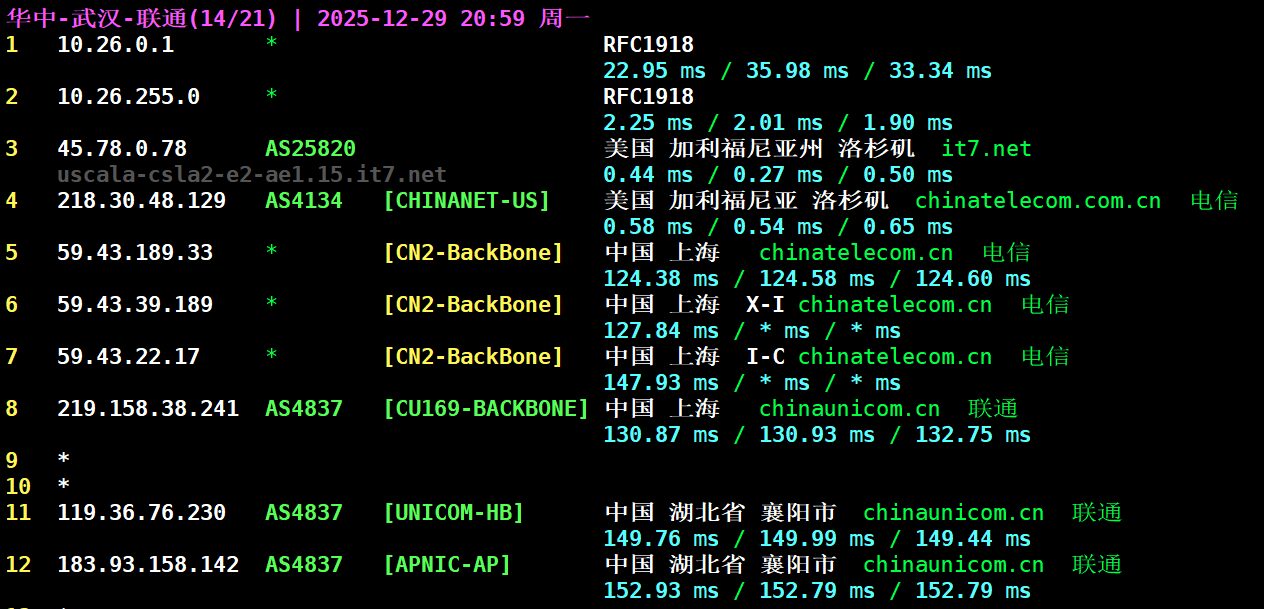
Task: Click the [CU169-BACKBONE] network label
Action: pos(486,409)
